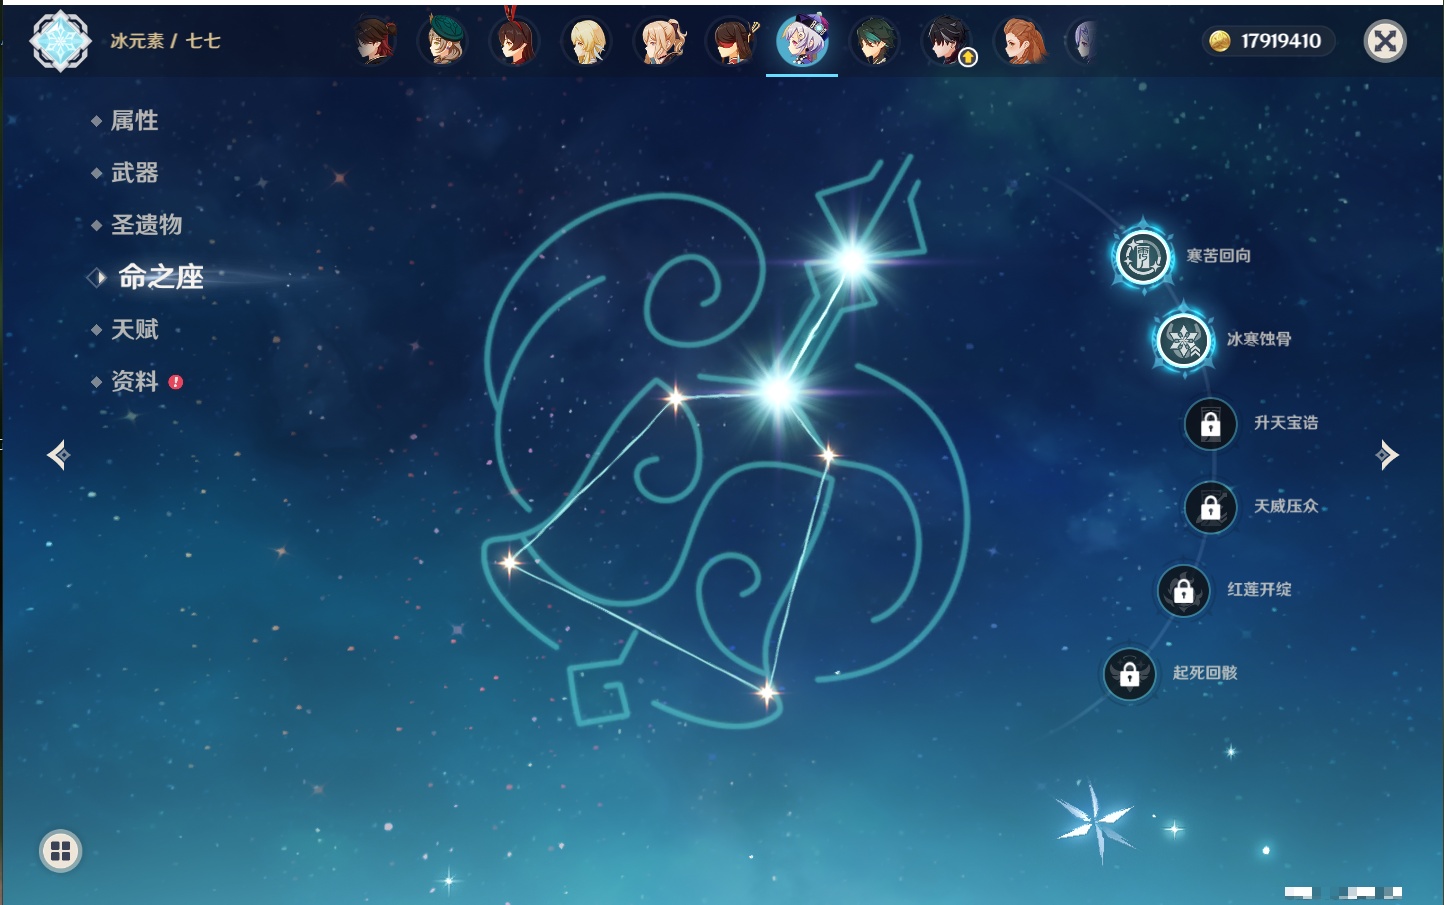Select the orange-haired character avatar
The width and height of the screenshot is (1444, 905).
1020,42
